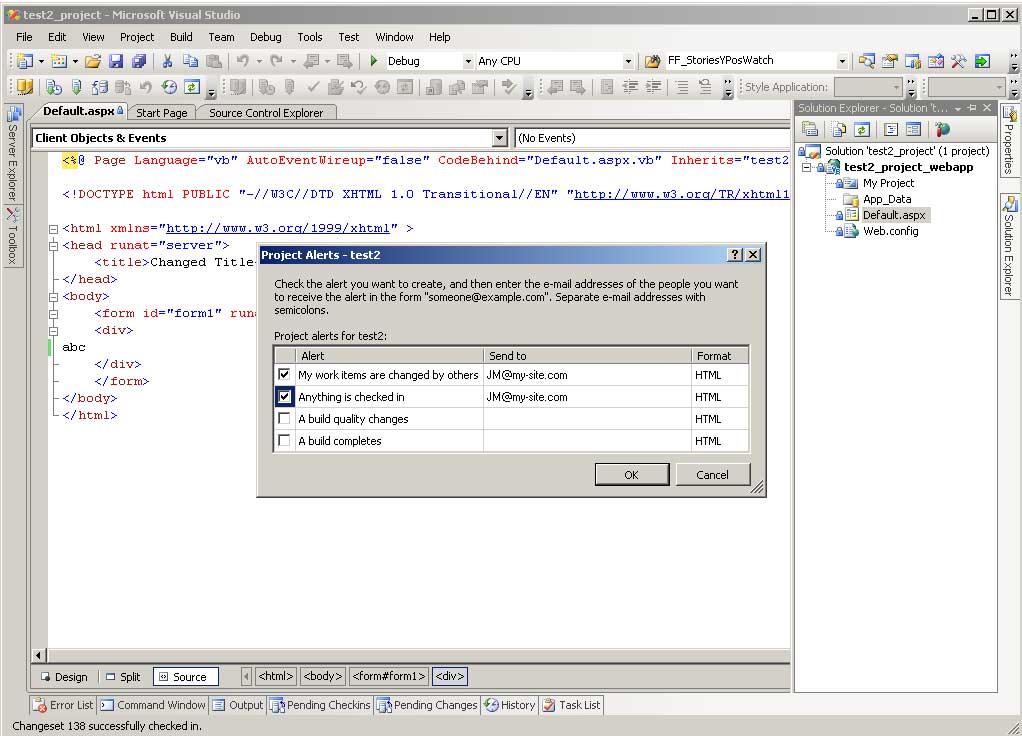
Task: Click the source control History clock icon
Action: click(169, 87)
